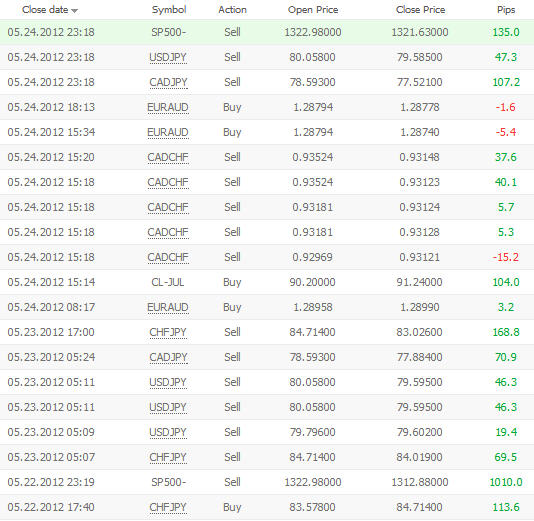Screen dimensions: 534x521
Task: Select pips value 3.2
Action: pos(506,307)
